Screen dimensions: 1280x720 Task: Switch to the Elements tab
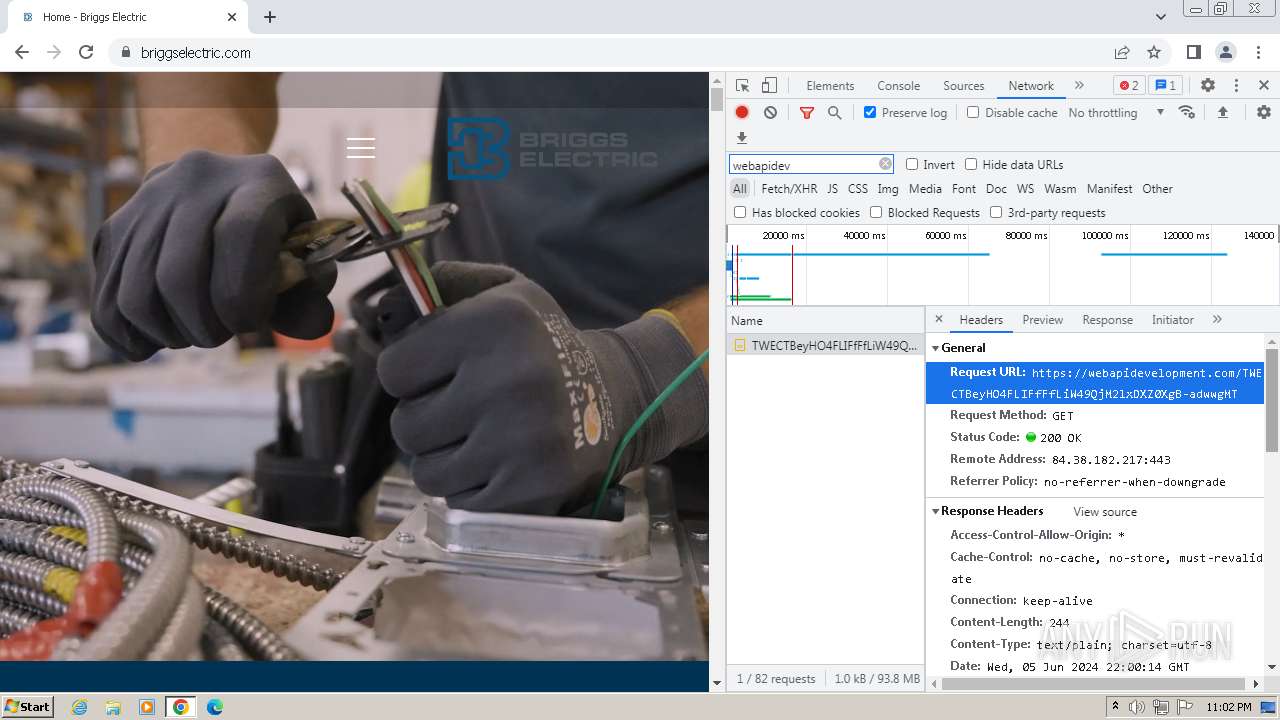point(830,86)
